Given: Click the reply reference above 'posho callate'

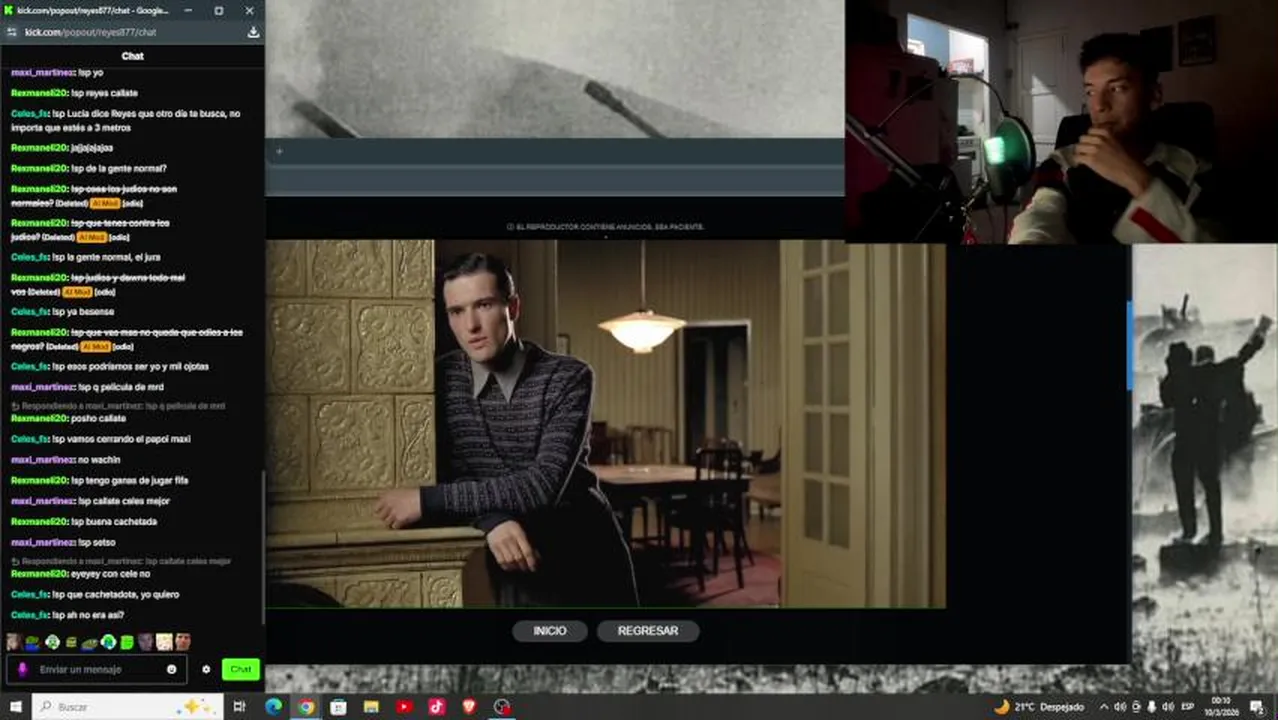Looking at the screenshot, I should click(x=117, y=406).
